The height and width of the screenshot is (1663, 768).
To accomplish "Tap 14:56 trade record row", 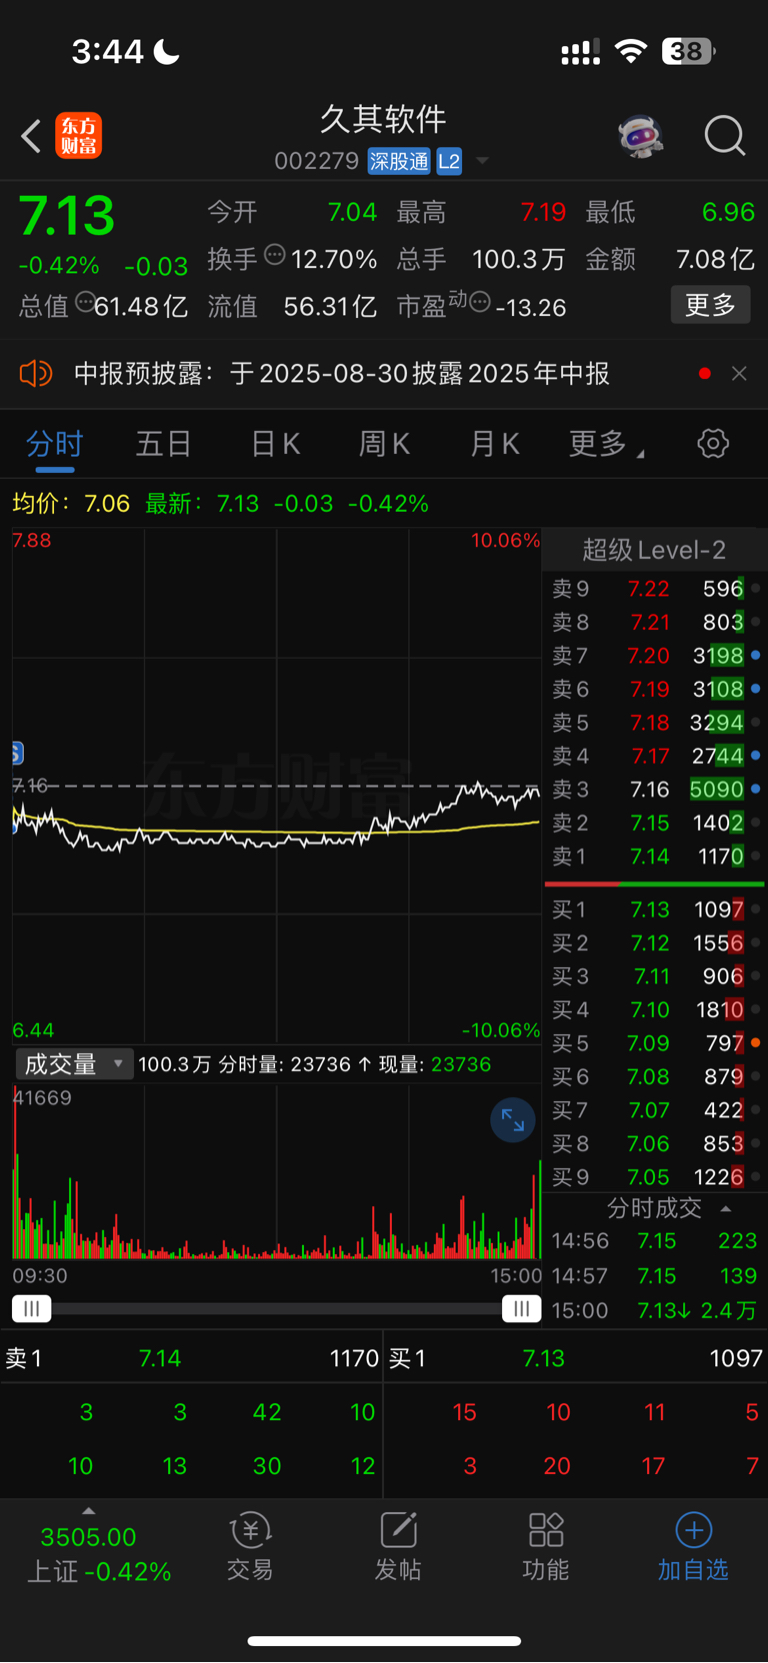I will click(x=654, y=1241).
